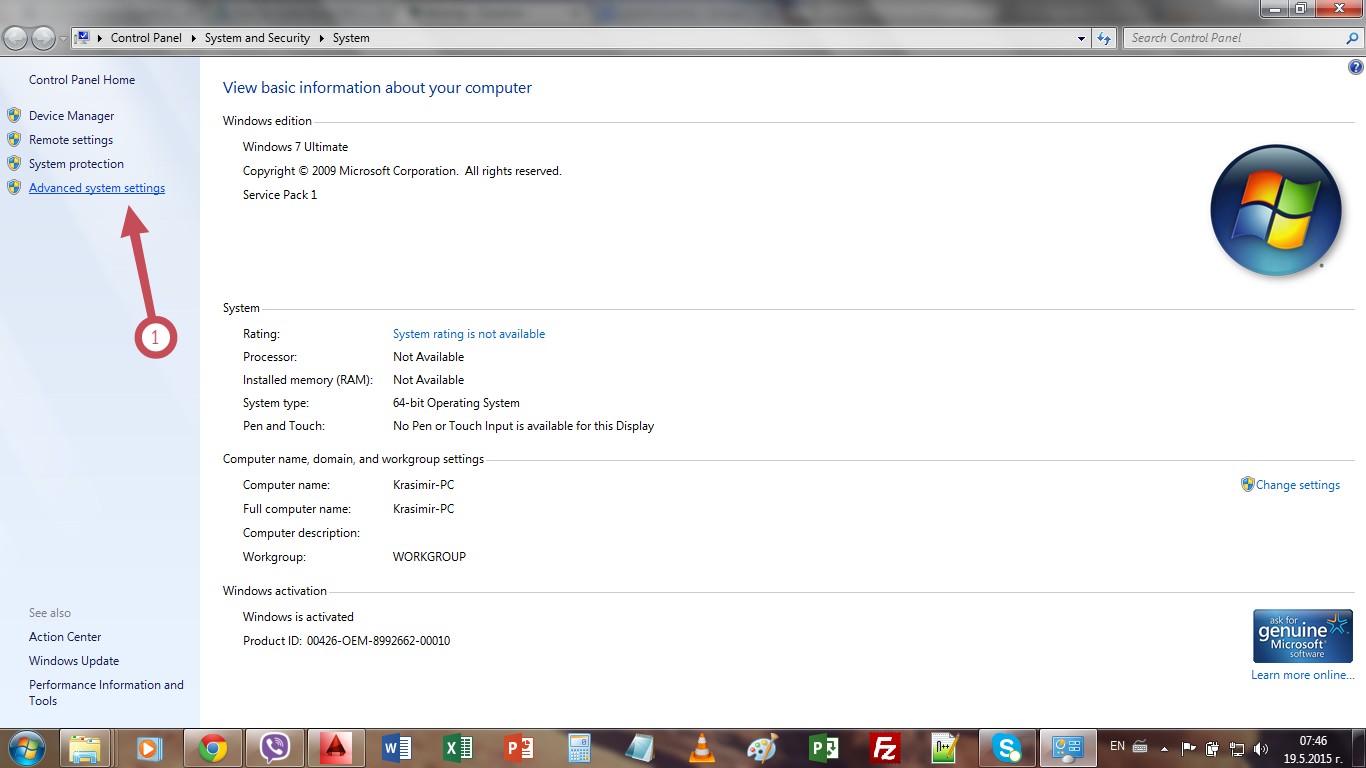This screenshot has height=768, width=1366.
Task: Click the Forward navigation arrow
Action: pyautogui.click(x=44, y=38)
